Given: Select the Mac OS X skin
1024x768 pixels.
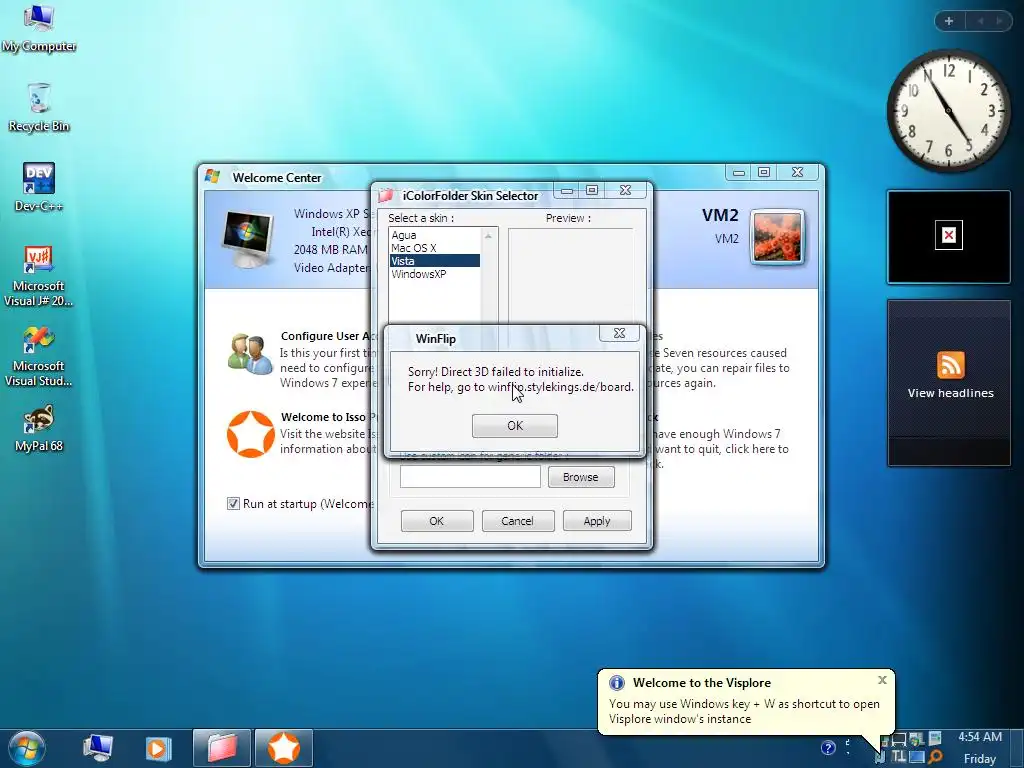Looking at the screenshot, I should pyautogui.click(x=434, y=248).
